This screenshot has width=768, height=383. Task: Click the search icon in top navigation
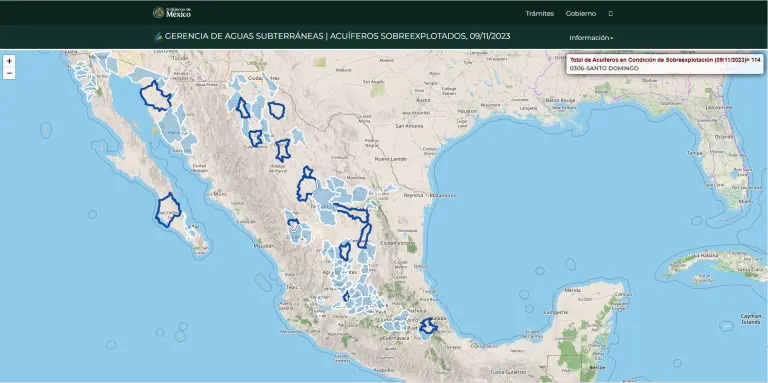click(610, 14)
